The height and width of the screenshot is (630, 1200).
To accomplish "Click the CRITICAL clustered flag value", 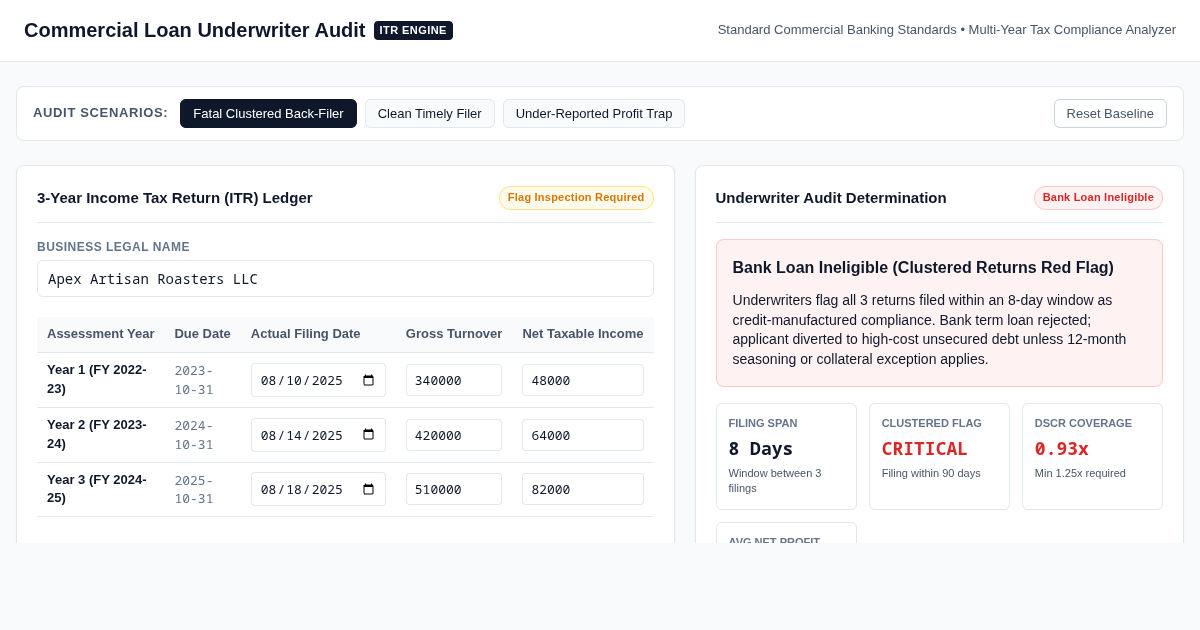I will coord(925,448).
